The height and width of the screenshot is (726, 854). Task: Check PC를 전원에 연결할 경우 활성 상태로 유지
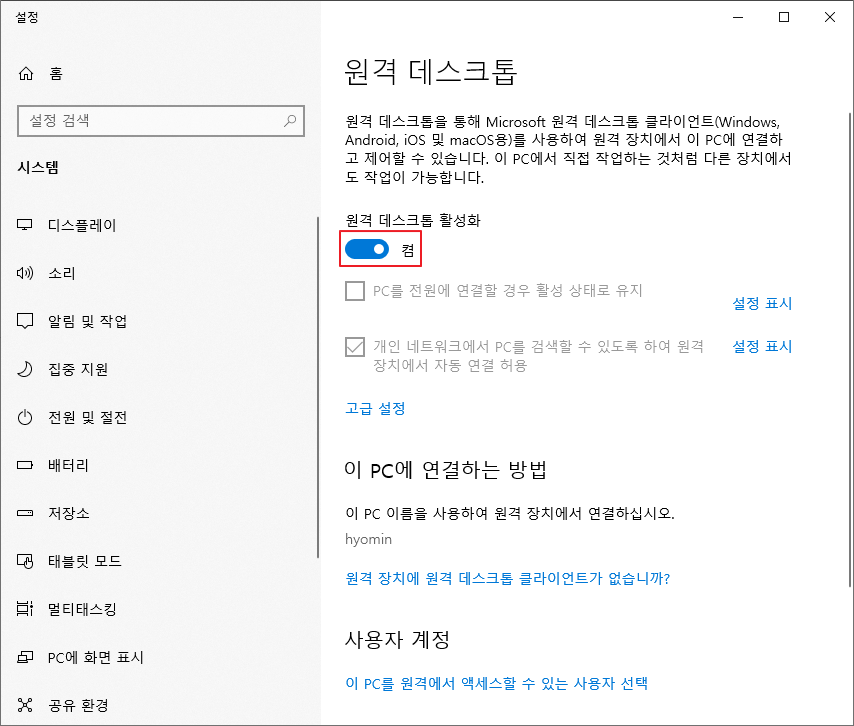point(355,291)
